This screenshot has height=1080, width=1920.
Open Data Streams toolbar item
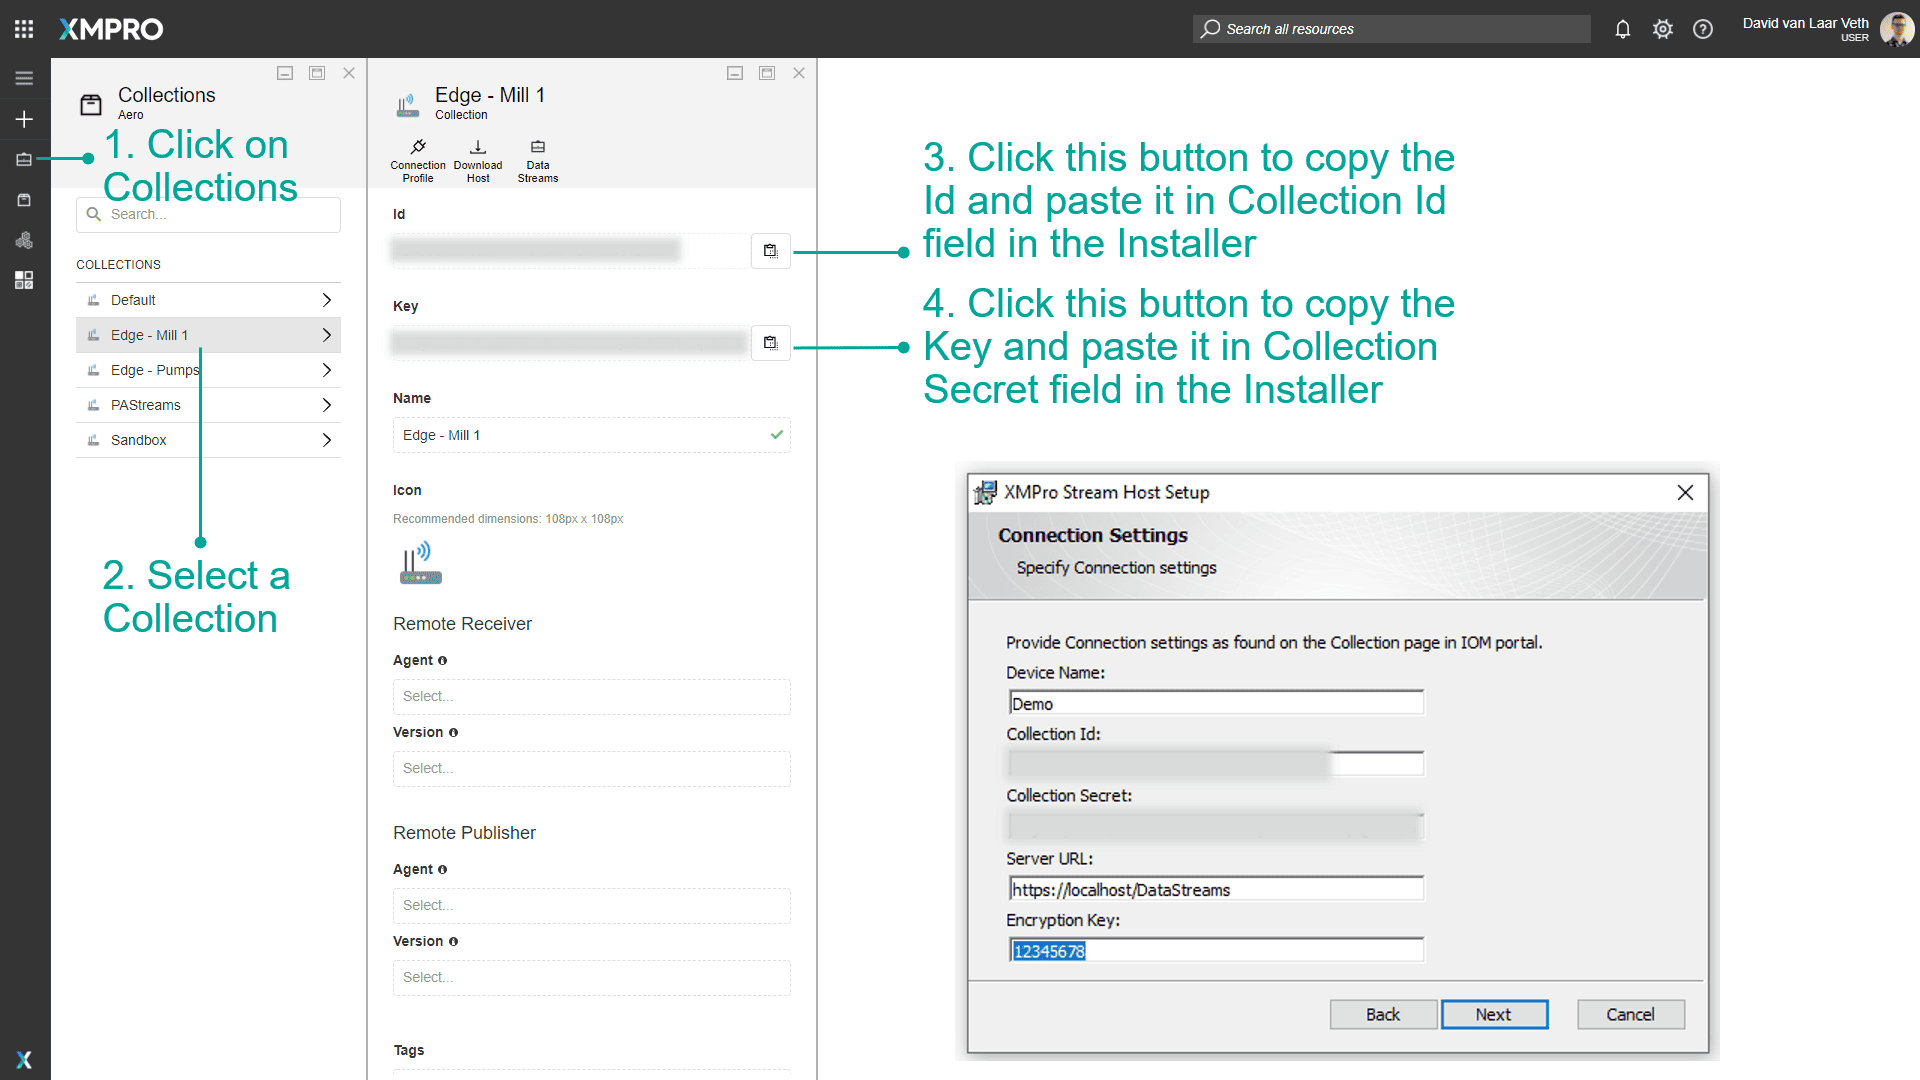pos(538,160)
